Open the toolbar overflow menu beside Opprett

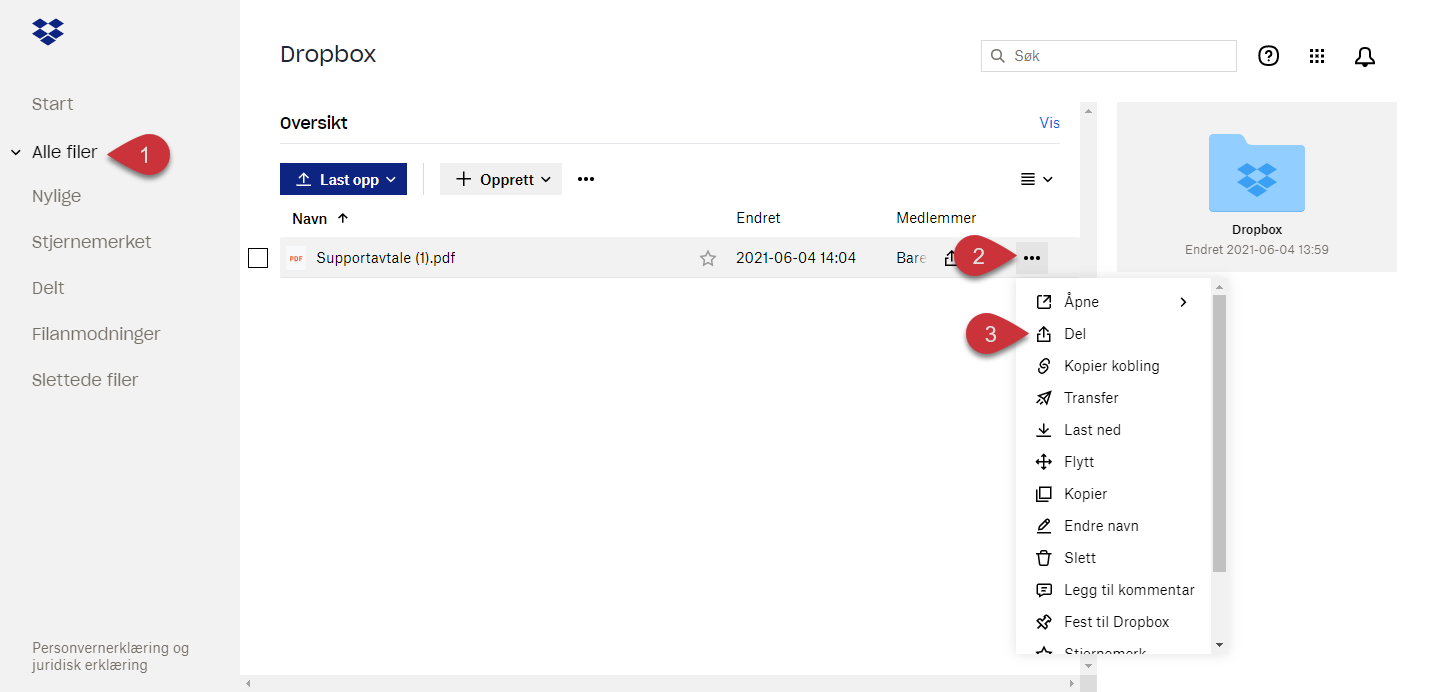pyautogui.click(x=586, y=179)
